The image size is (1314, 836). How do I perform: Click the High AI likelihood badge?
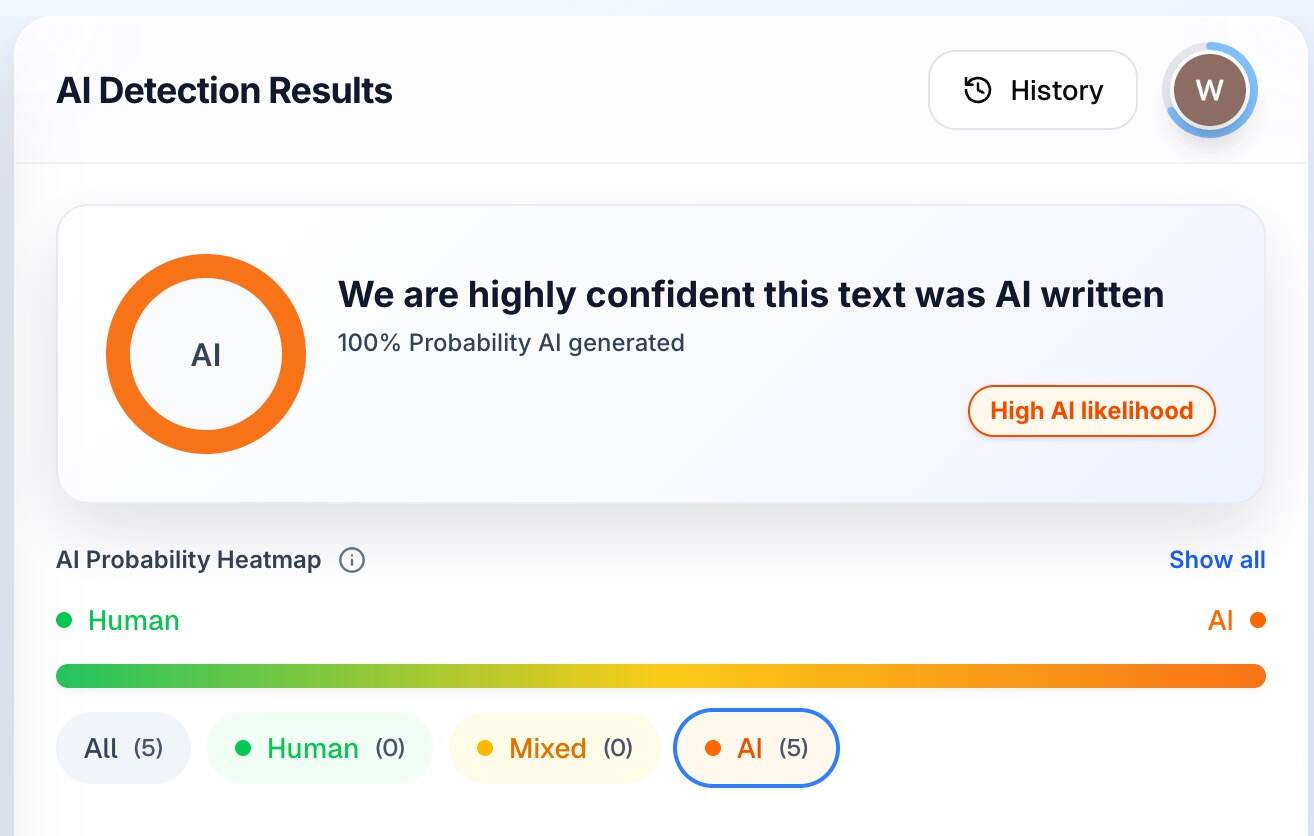tap(1091, 411)
